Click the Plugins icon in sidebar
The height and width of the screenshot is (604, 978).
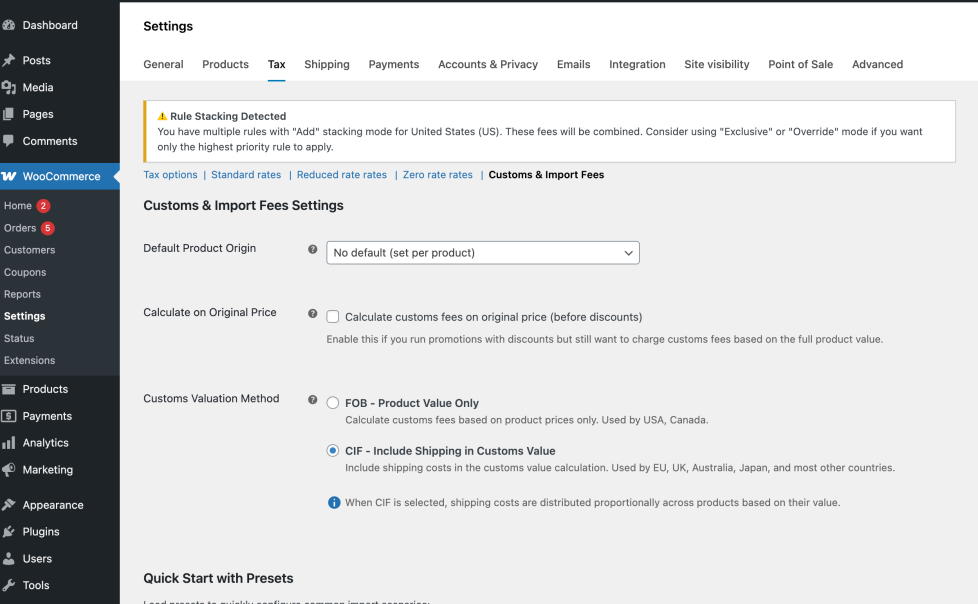(x=9, y=532)
